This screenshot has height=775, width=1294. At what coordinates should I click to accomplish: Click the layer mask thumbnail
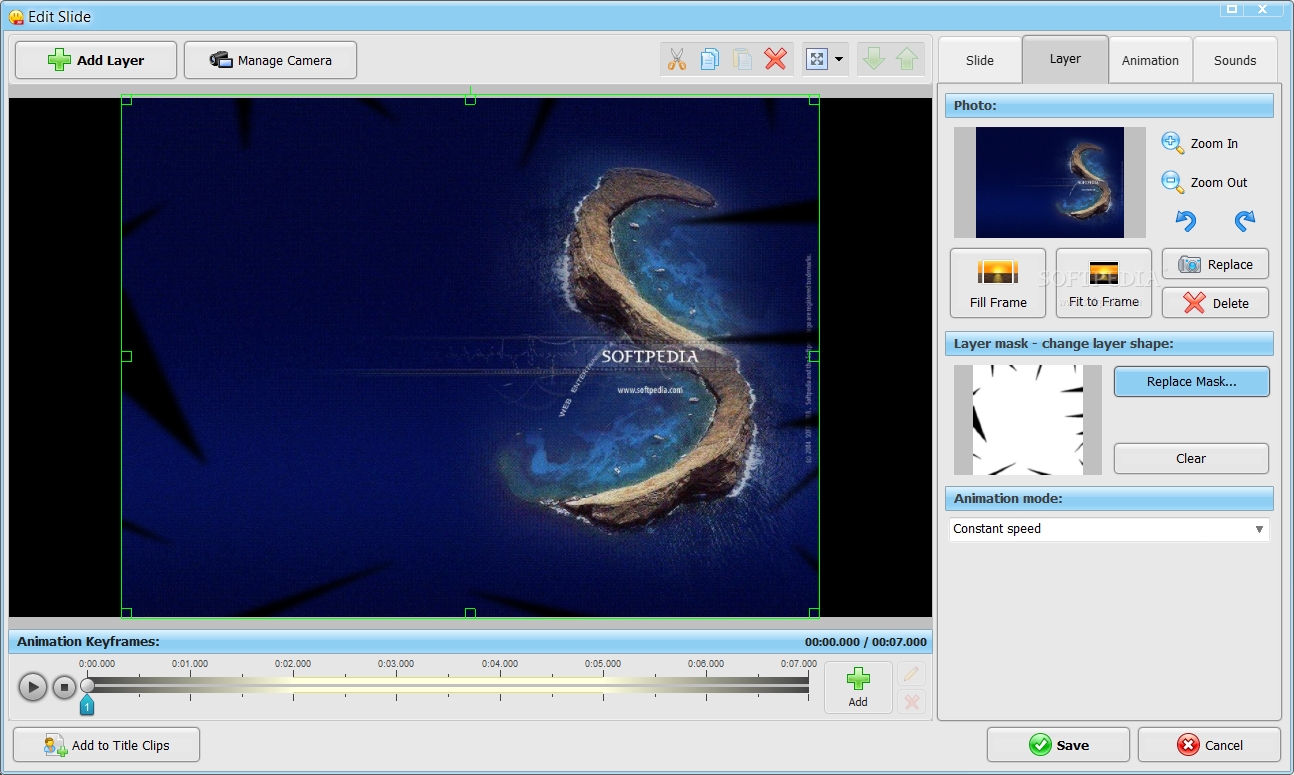(1028, 420)
